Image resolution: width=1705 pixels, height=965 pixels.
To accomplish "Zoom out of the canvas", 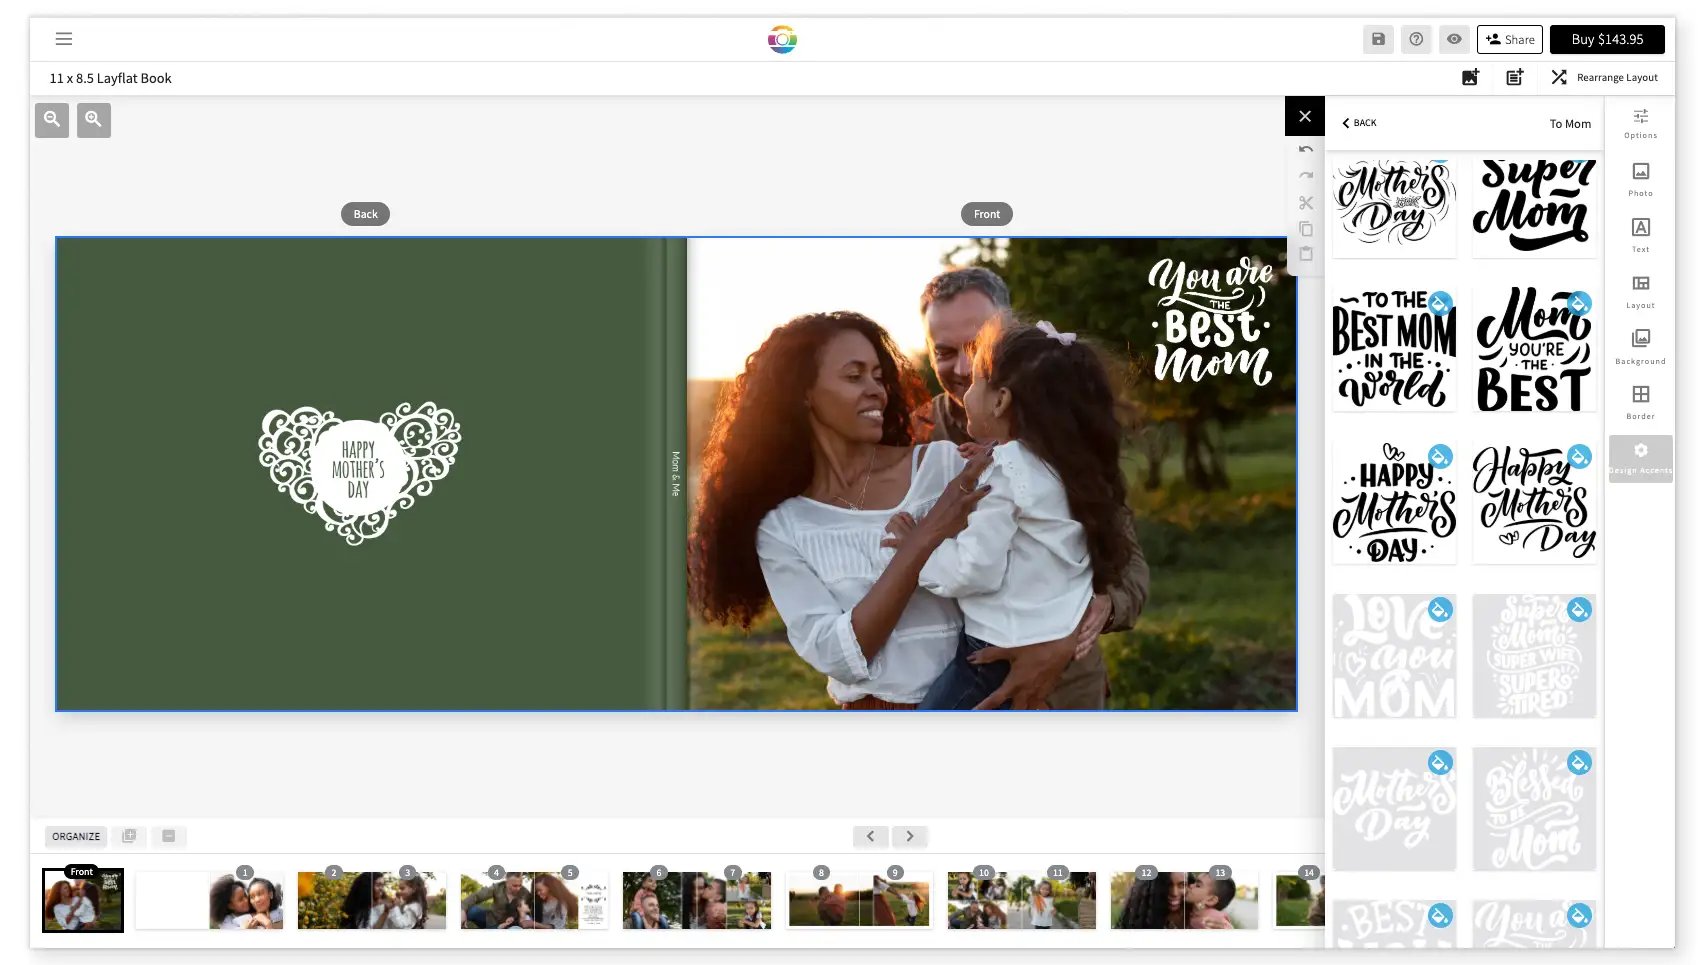I will click(52, 120).
